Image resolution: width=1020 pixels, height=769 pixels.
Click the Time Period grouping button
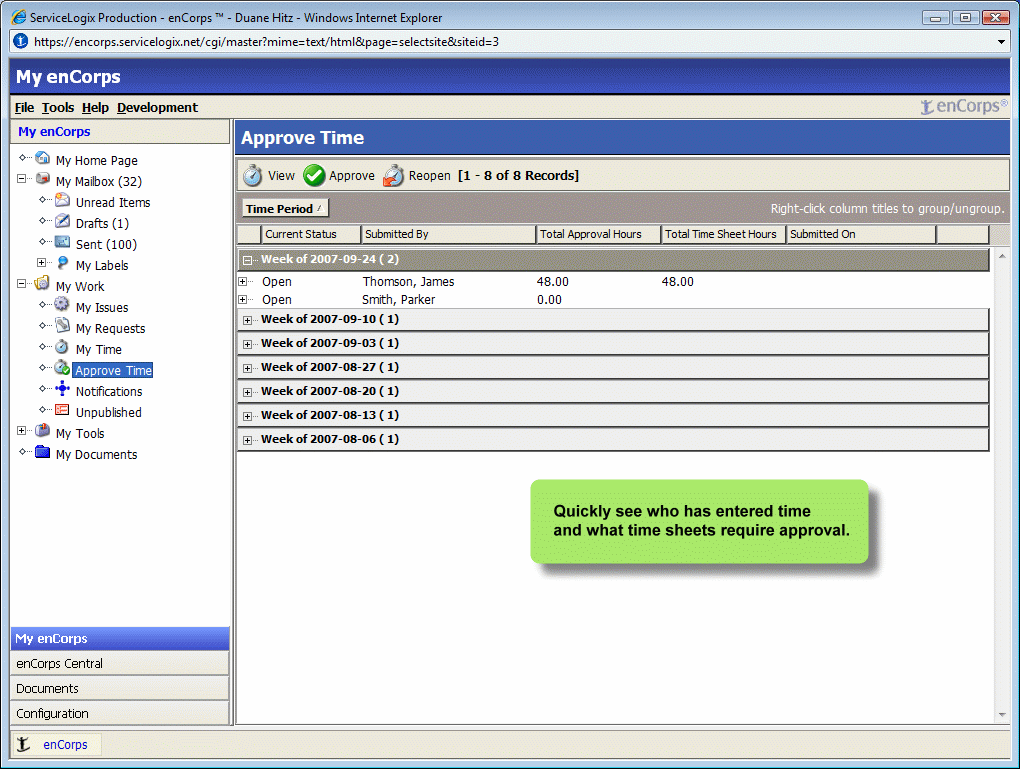click(285, 208)
